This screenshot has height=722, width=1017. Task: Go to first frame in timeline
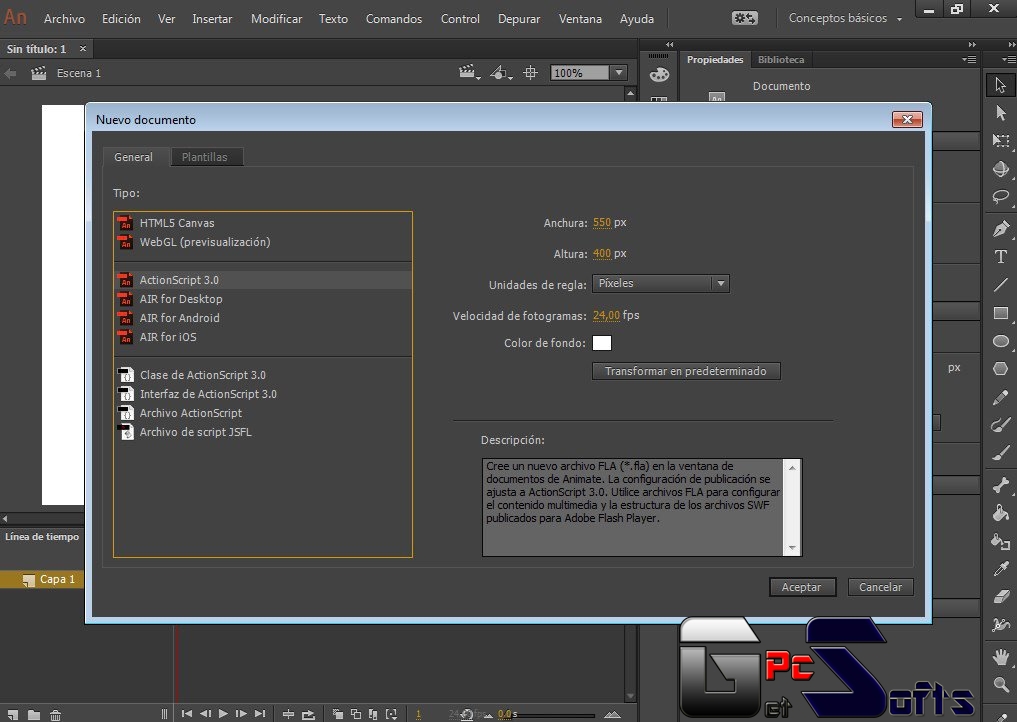click(187, 714)
